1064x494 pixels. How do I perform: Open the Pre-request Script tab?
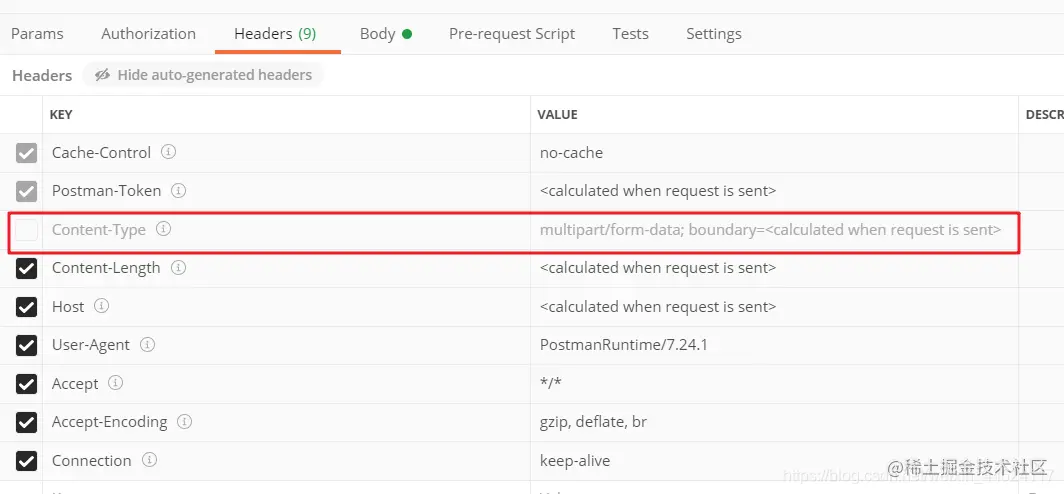tap(512, 34)
